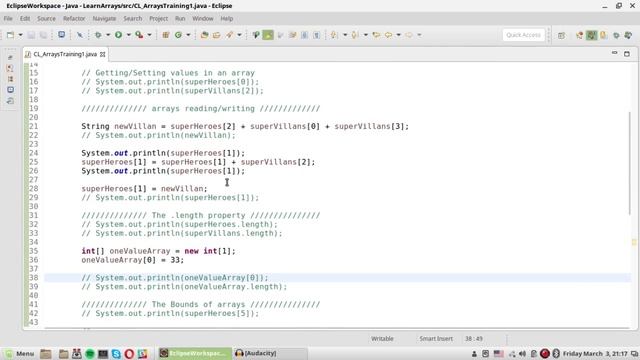The width and height of the screenshot is (640, 360).
Task: Expand the Debug configurations dropdown arrow
Action: tap(108, 35)
